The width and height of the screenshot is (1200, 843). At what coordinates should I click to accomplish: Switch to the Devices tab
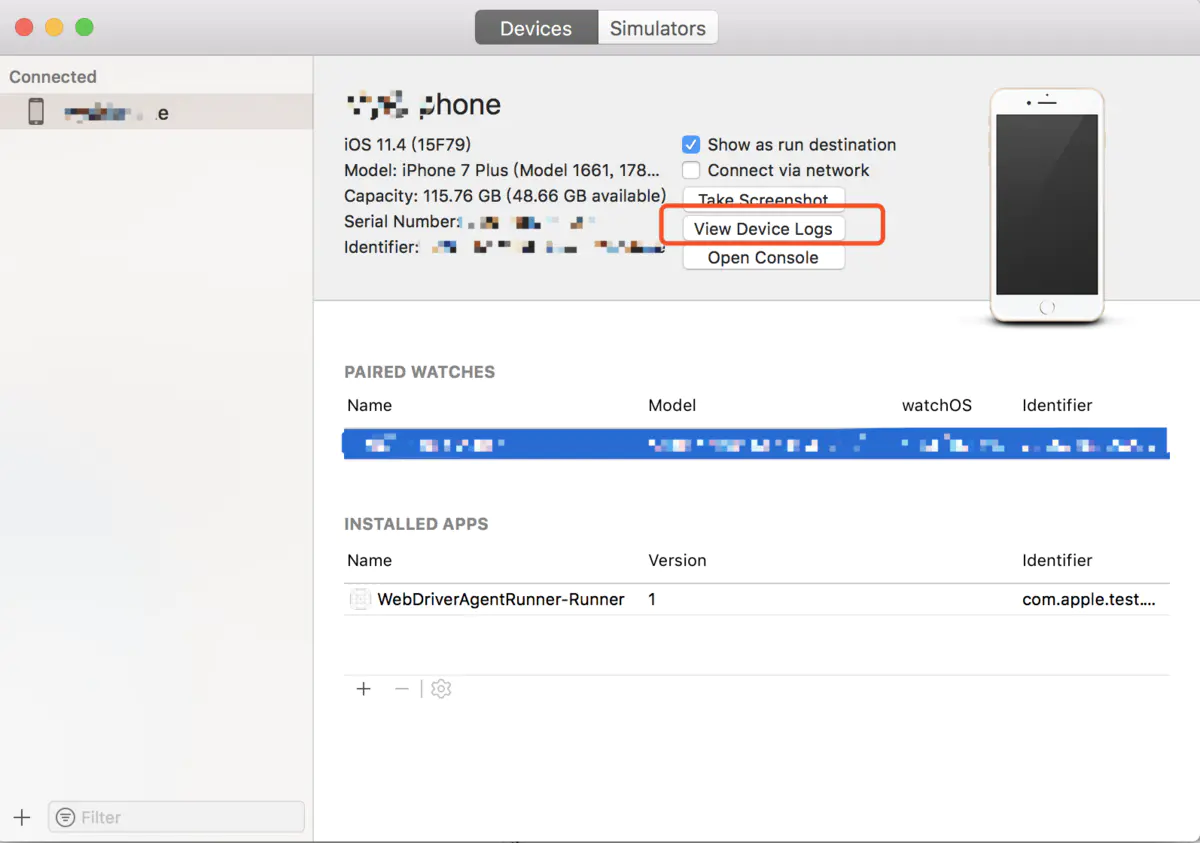pos(536,28)
